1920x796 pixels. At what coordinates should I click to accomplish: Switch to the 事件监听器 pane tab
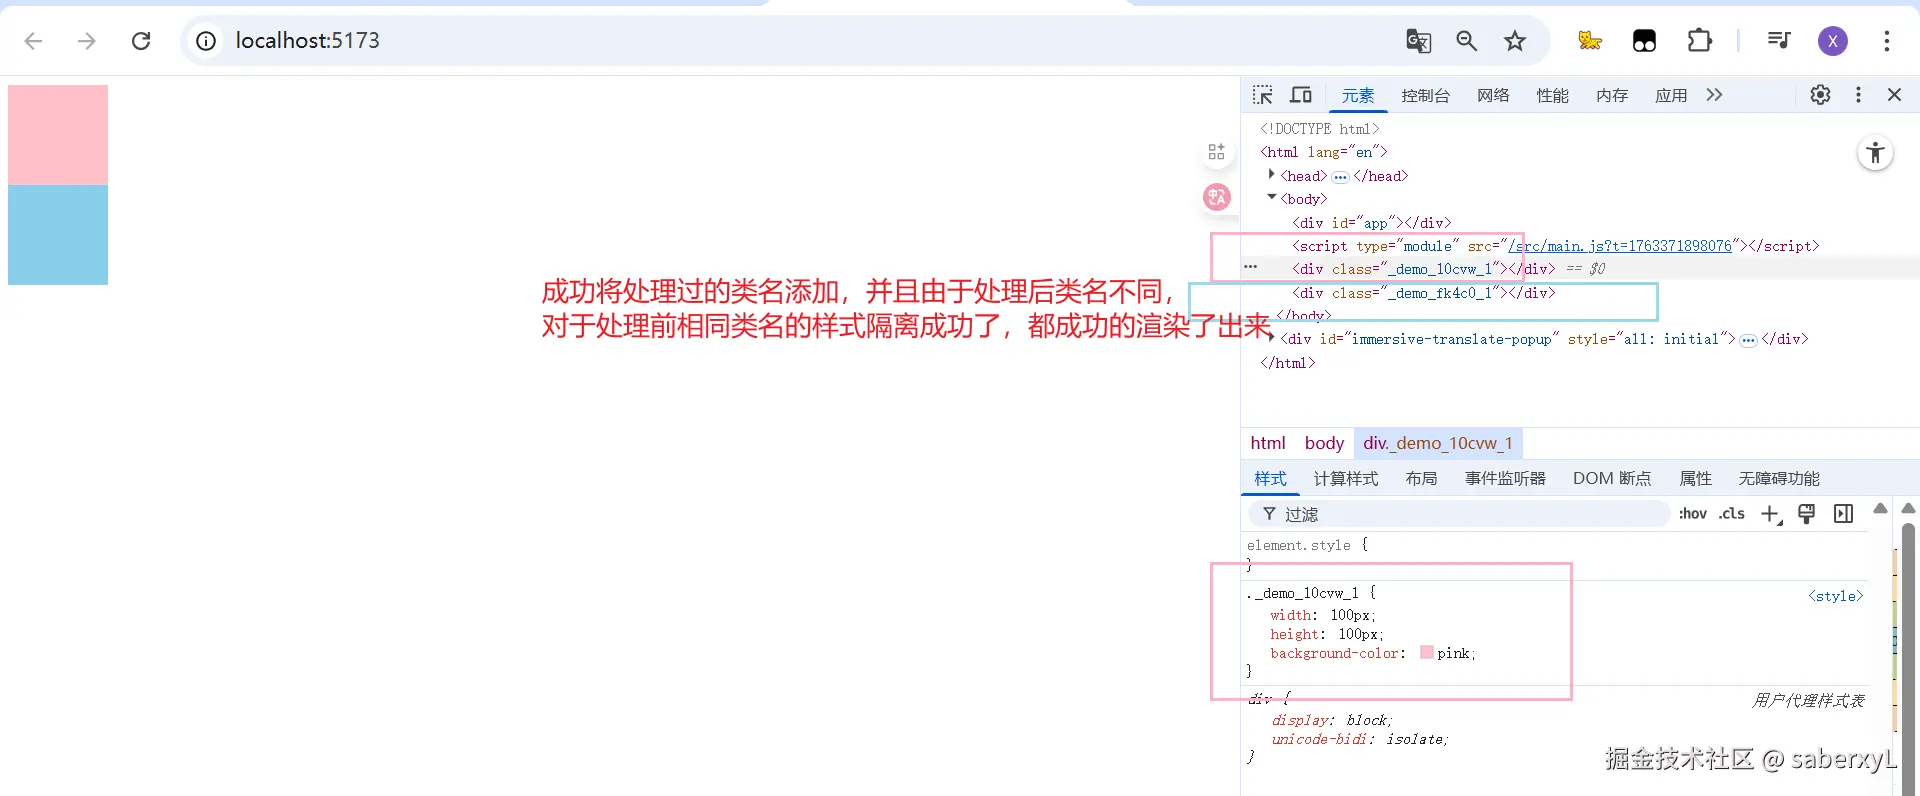[x=1505, y=479]
